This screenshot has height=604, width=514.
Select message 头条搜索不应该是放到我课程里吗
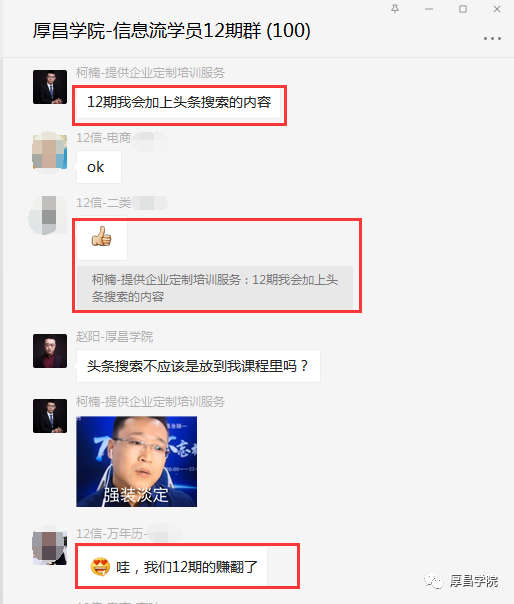coord(198,366)
